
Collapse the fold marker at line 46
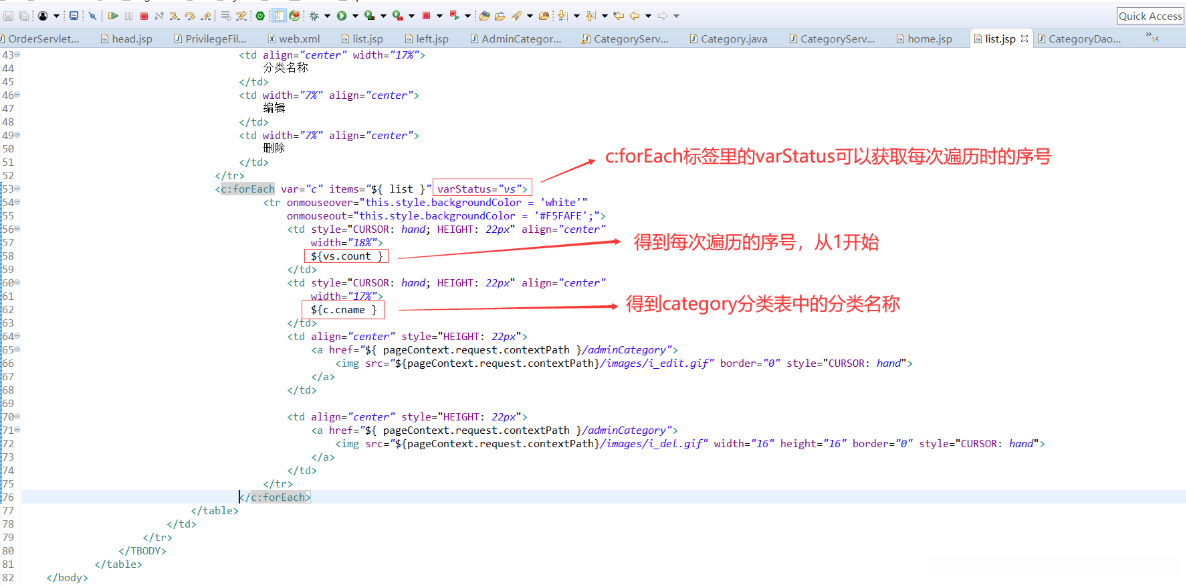[17, 95]
